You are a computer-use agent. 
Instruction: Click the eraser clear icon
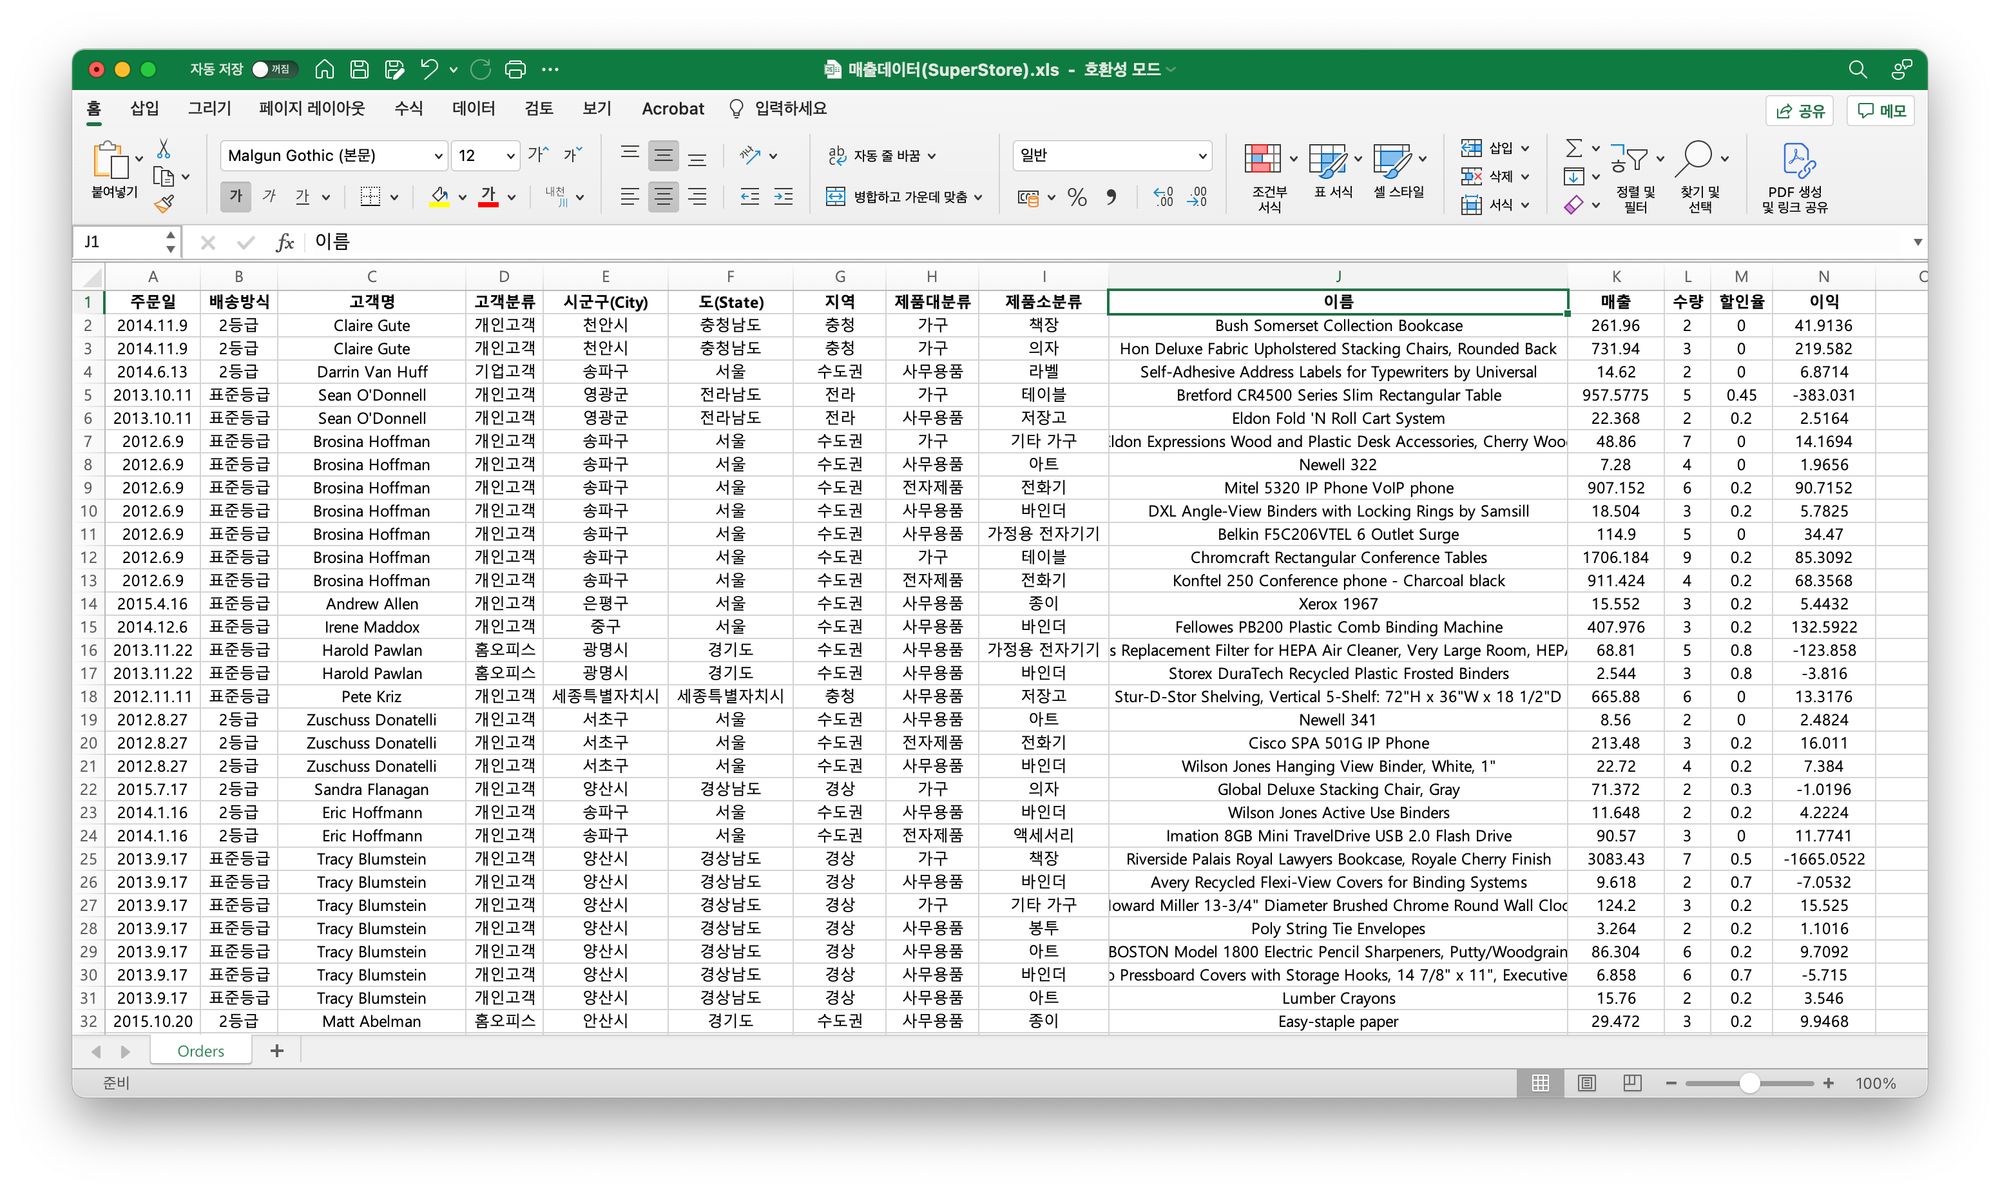tap(1574, 205)
